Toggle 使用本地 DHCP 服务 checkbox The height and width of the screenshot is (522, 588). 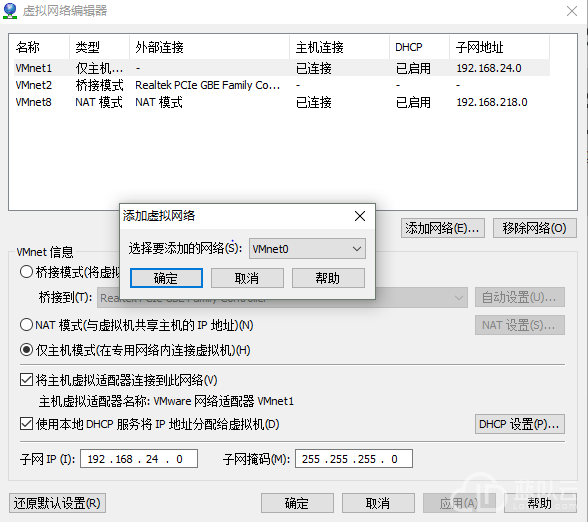pos(26,424)
